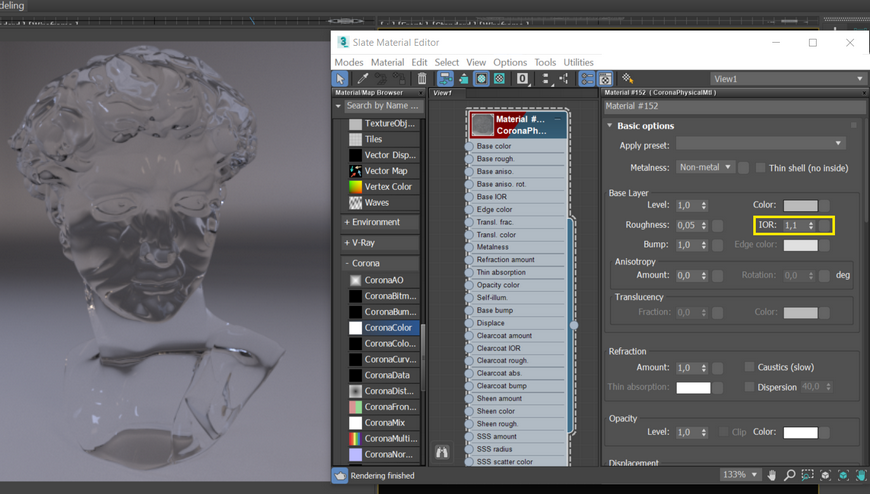Open the Utilities menu
Screen dimensions: 870x494
[578, 62]
